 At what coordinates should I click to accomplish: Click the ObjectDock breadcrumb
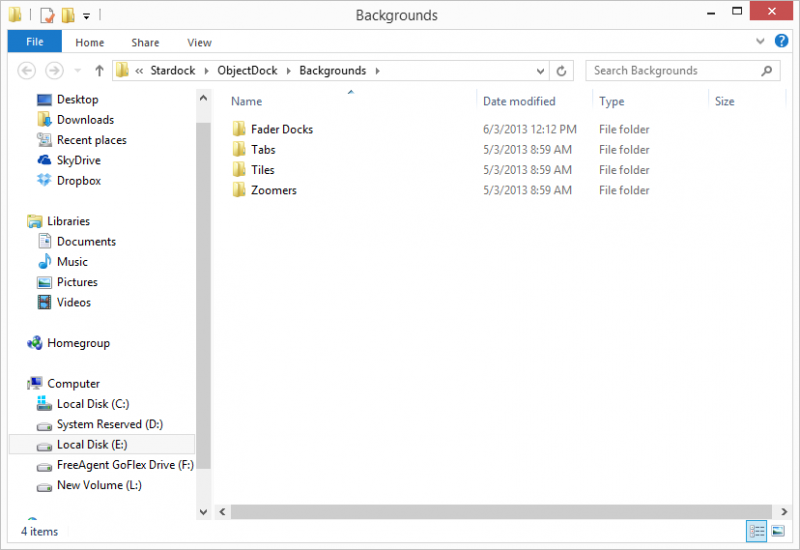point(247,70)
